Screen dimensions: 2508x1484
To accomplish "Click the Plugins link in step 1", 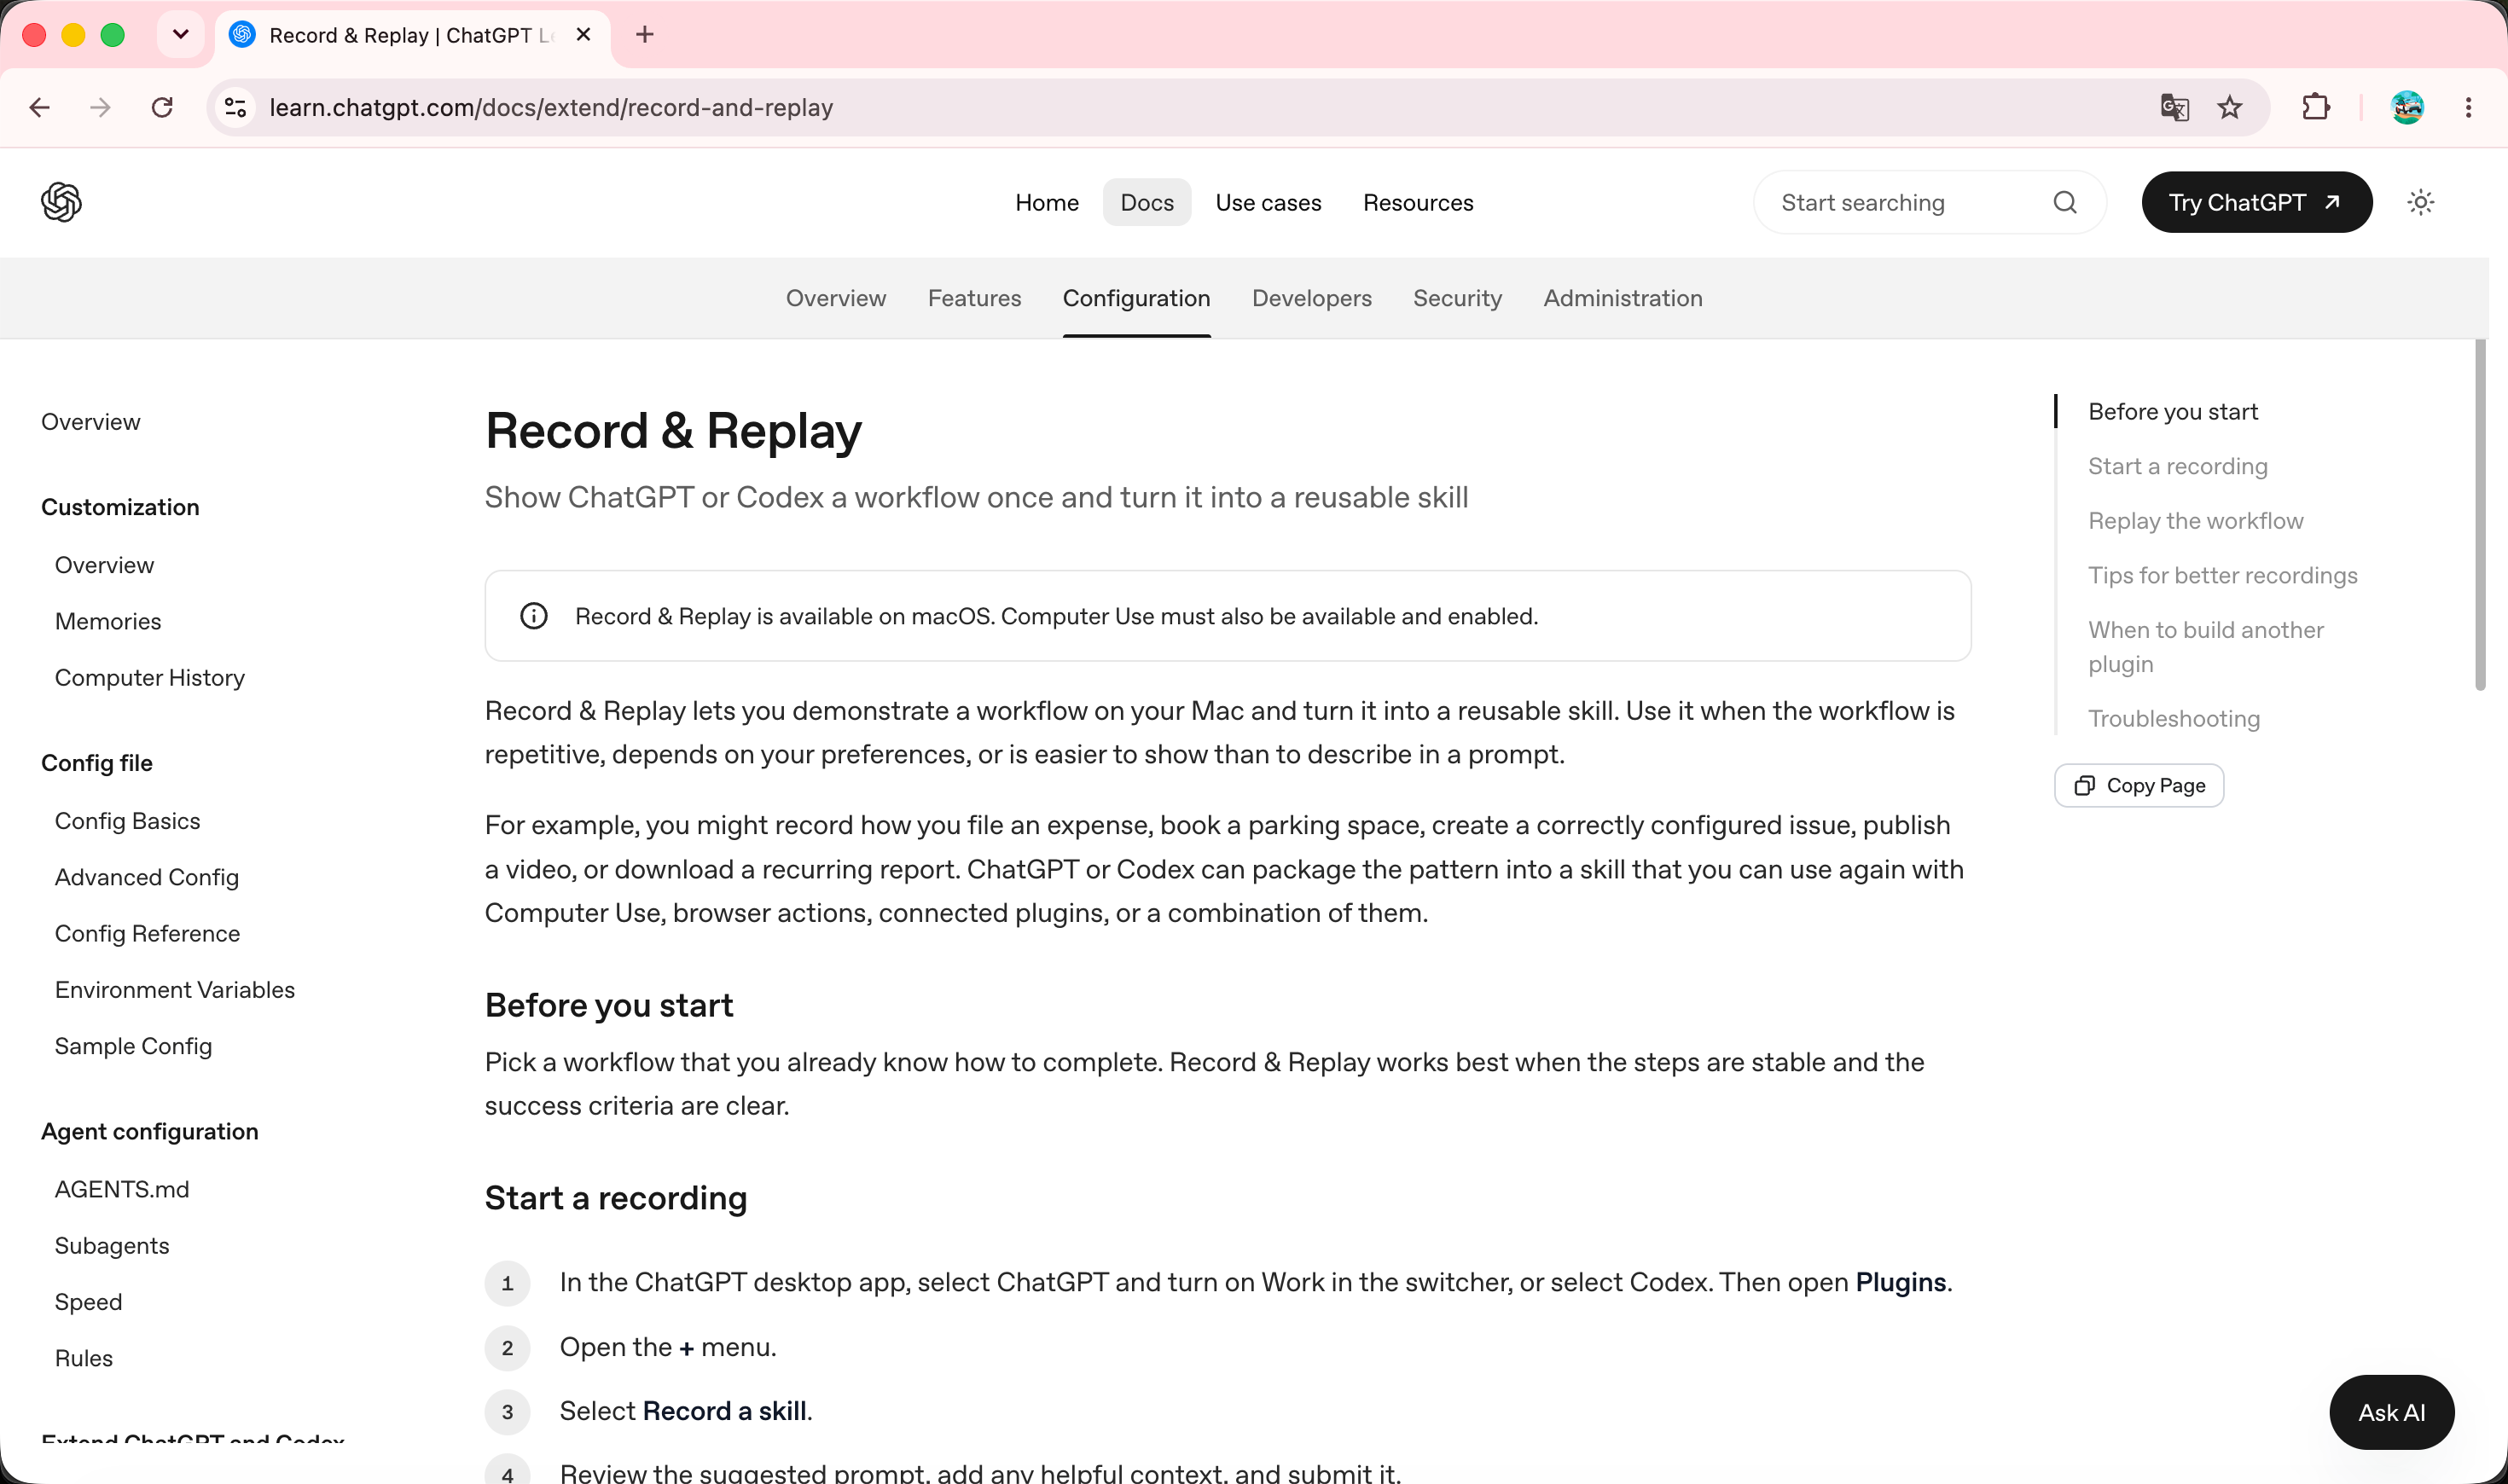I will click(x=1900, y=1282).
